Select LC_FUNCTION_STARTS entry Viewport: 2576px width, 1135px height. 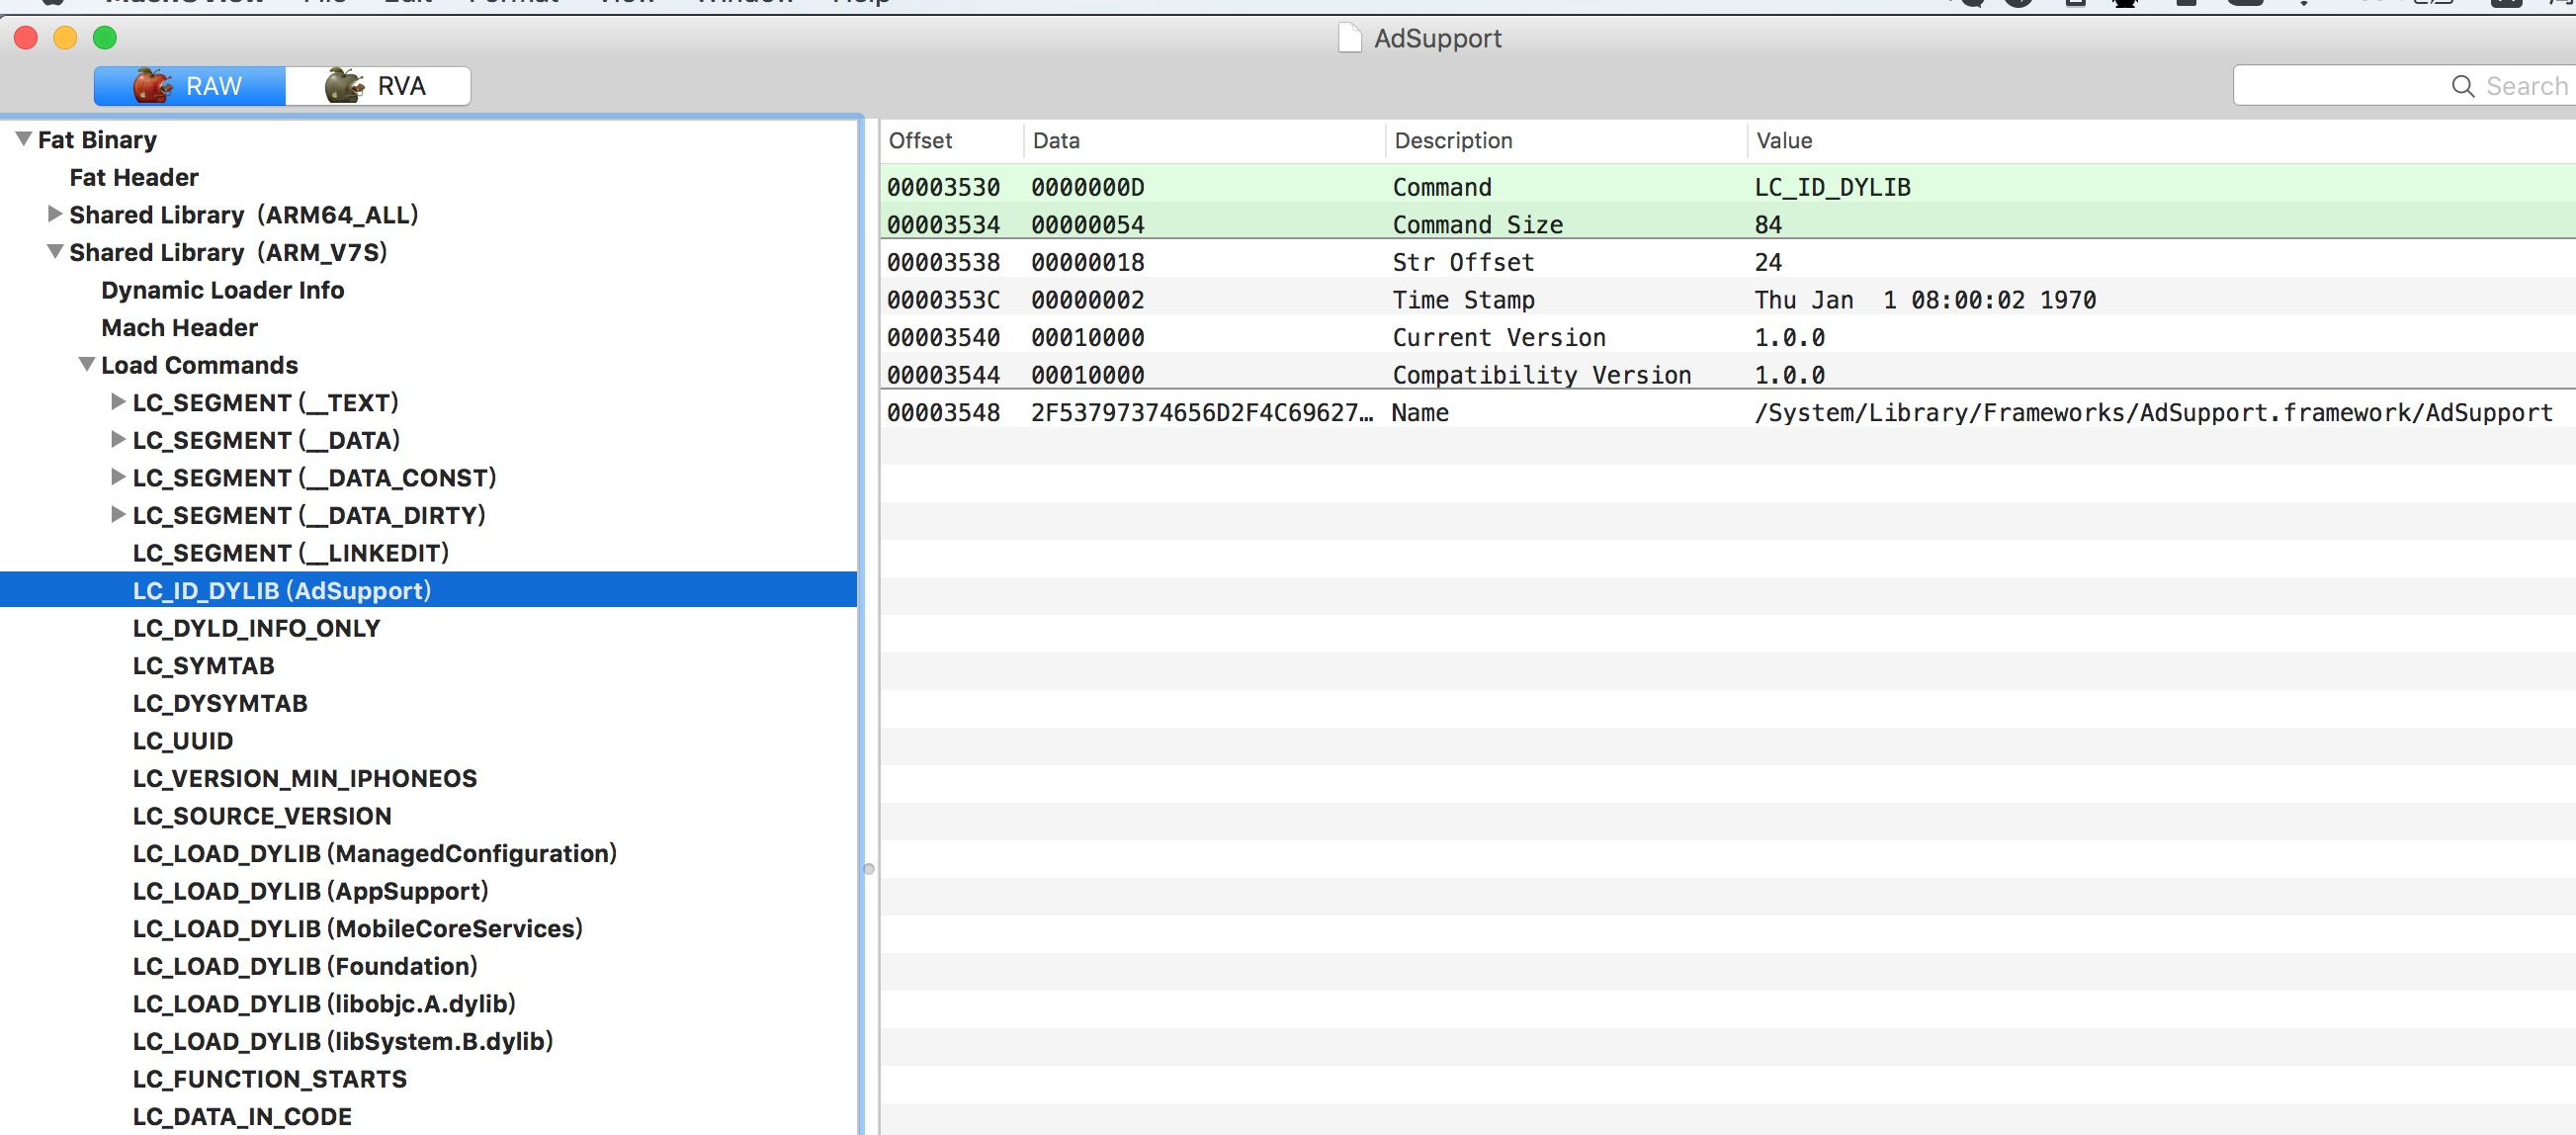(270, 1079)
